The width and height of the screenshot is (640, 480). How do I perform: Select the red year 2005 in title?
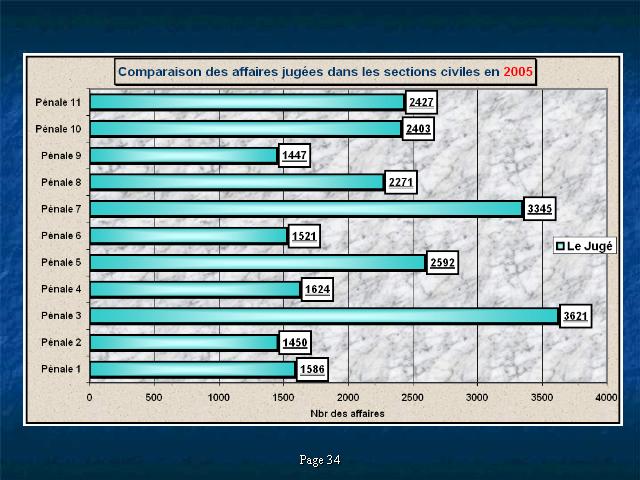click(518, 72)
